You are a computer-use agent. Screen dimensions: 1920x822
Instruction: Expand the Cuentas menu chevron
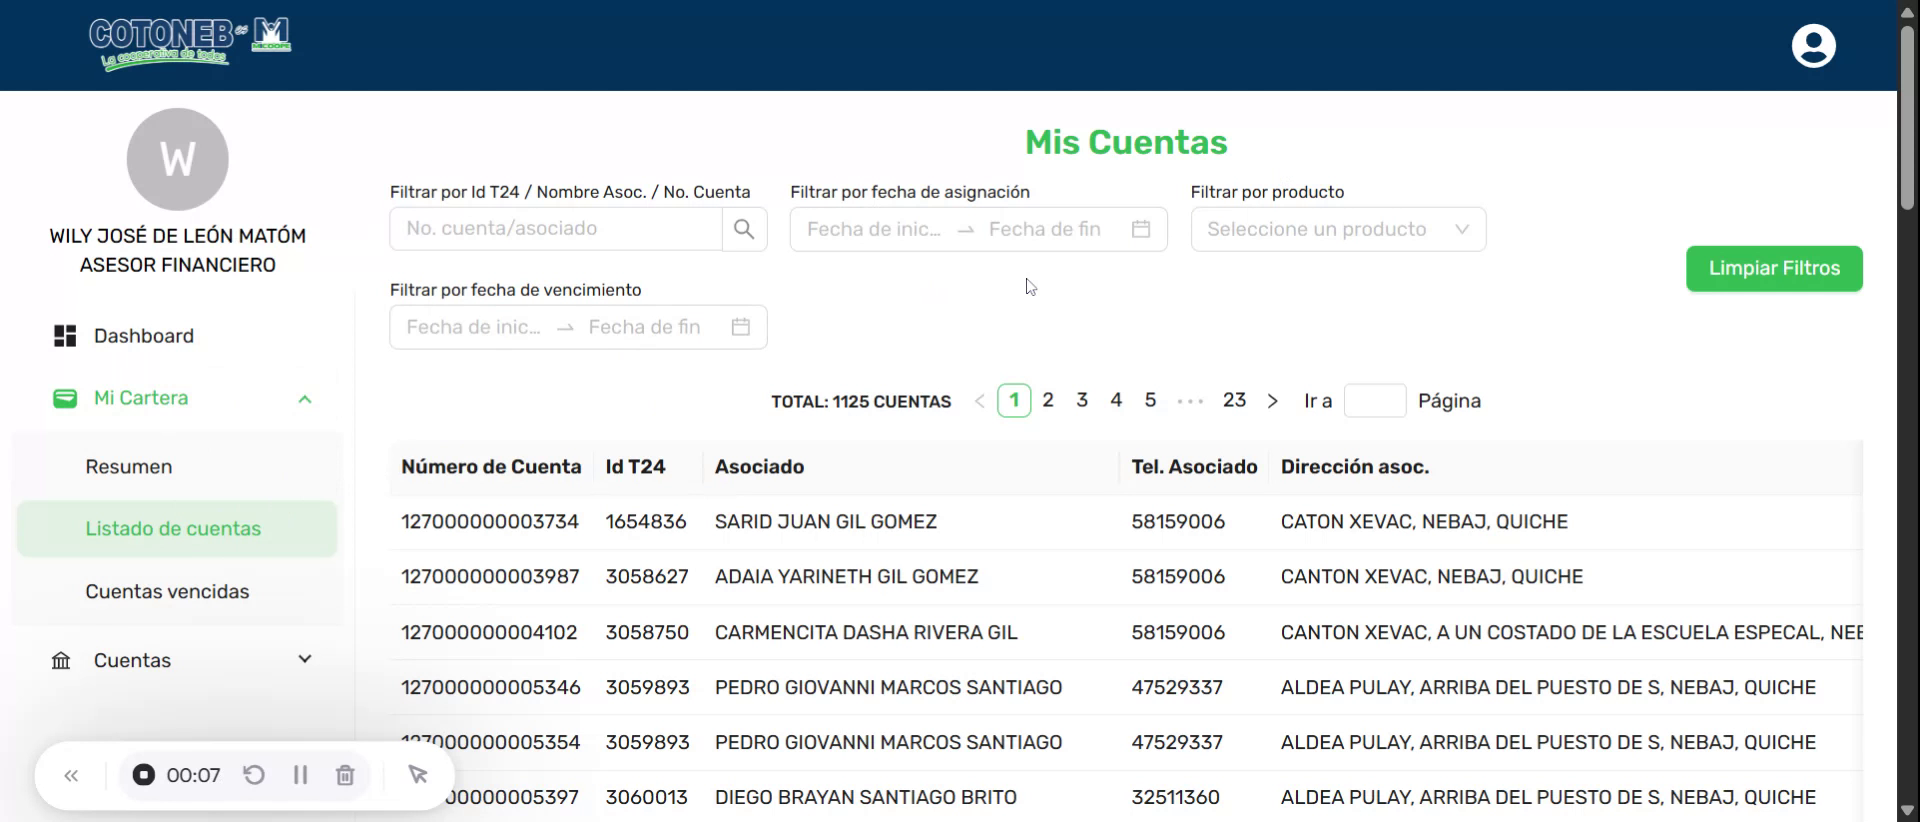[x=305, y=659]
